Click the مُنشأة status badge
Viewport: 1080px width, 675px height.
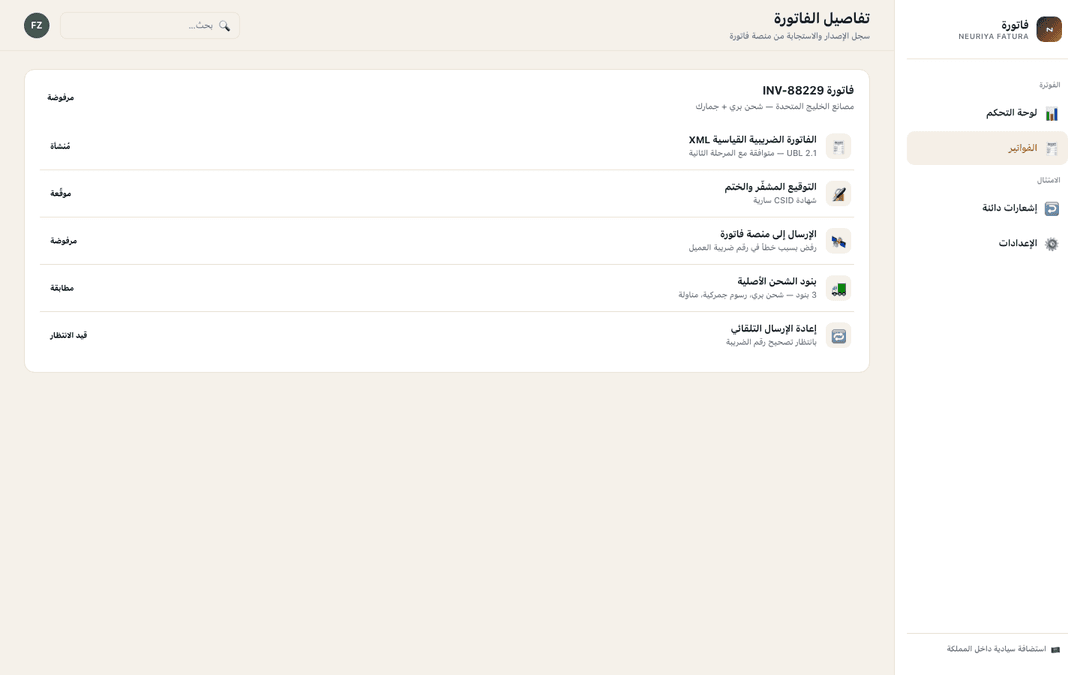(x=60, y=146)
